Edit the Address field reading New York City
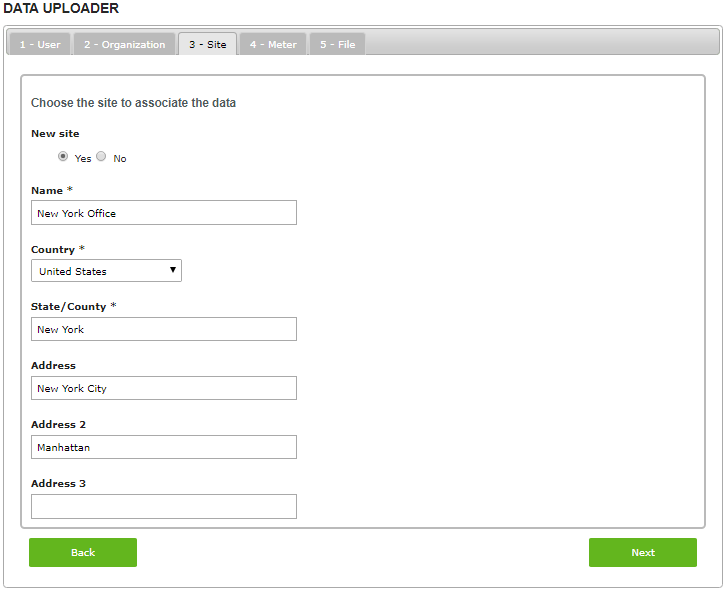Viewport: 727px width, 591px height. tap(164, 388)
